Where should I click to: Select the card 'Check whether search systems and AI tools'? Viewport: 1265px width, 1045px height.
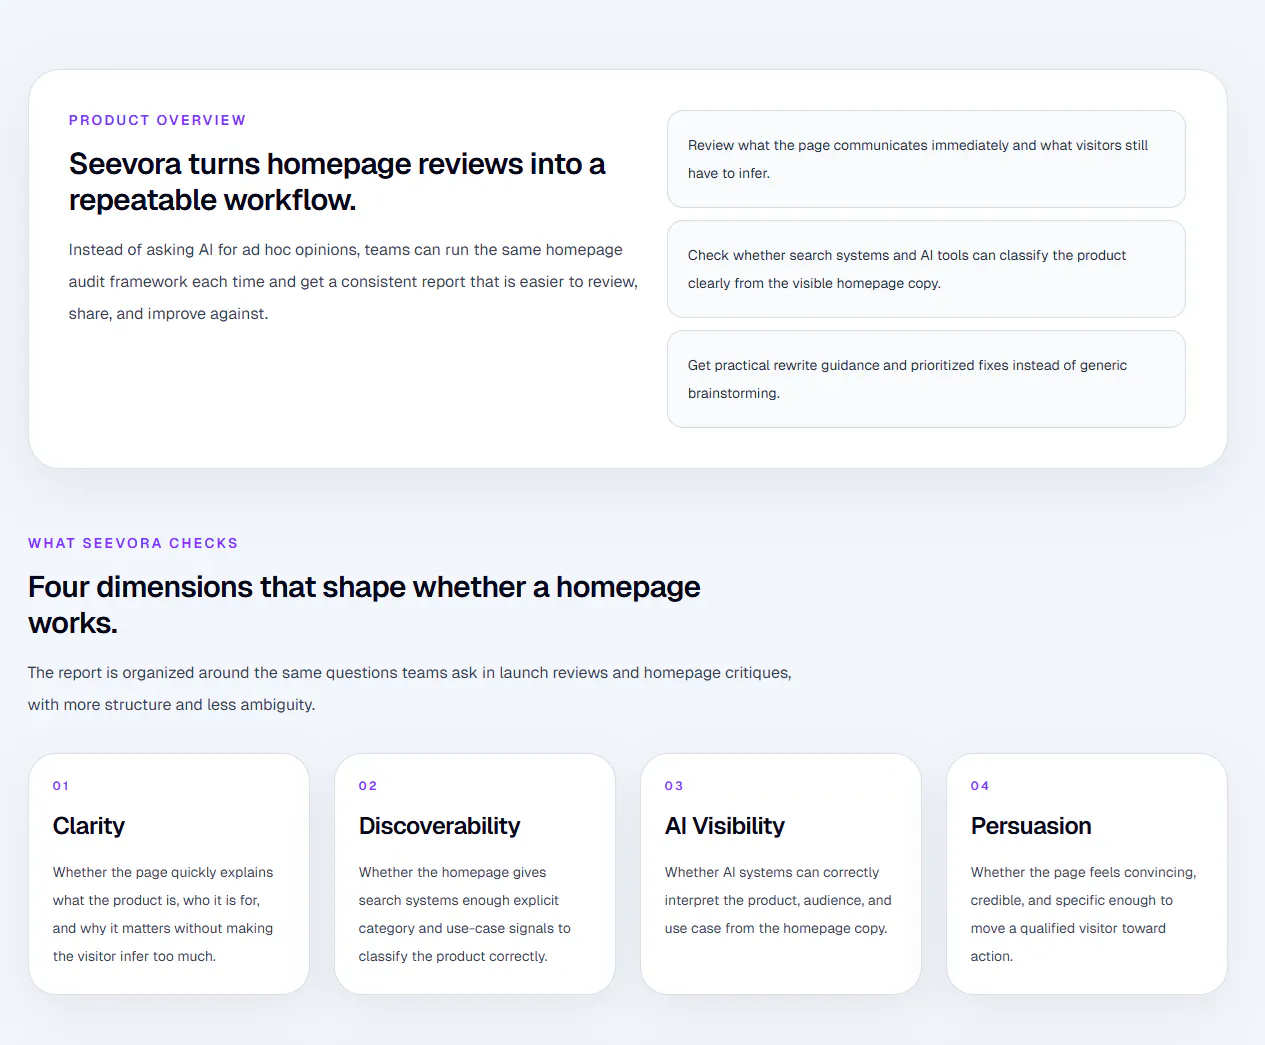(926, 269)
